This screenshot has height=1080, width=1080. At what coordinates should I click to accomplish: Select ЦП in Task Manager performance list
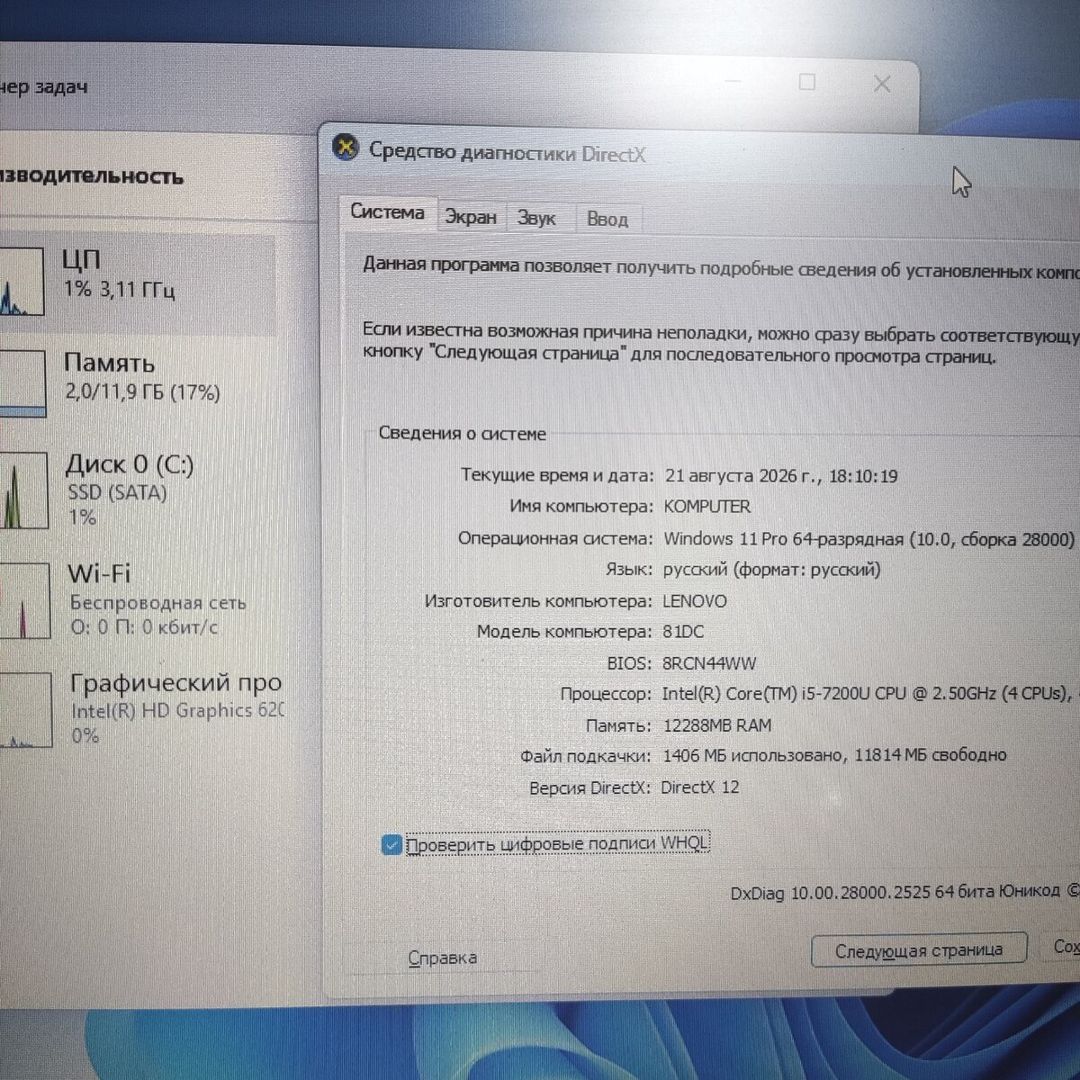(138, 282)
